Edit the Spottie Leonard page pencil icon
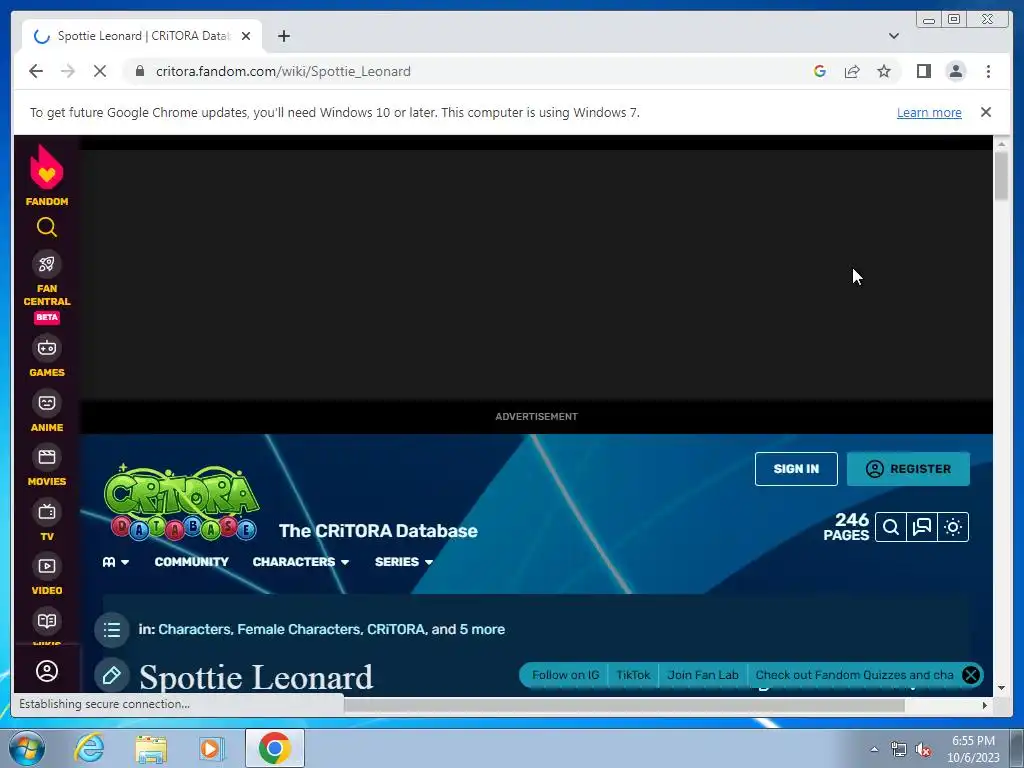 [x=112, y=675]
